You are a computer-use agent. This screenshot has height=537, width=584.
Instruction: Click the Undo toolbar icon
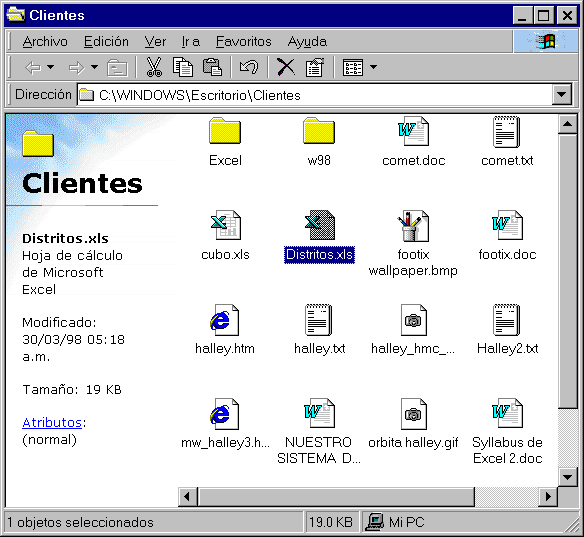249,67
